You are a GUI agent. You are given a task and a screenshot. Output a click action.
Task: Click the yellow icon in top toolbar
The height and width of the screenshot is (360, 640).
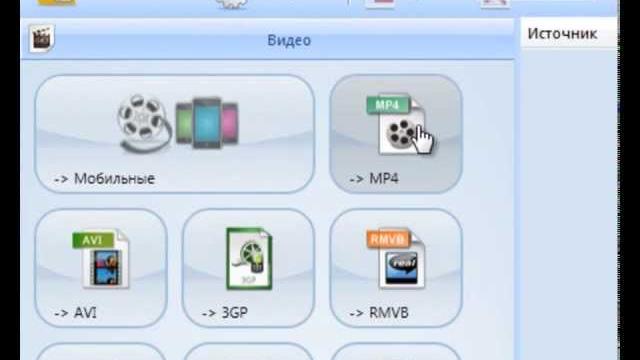(57, 2)
